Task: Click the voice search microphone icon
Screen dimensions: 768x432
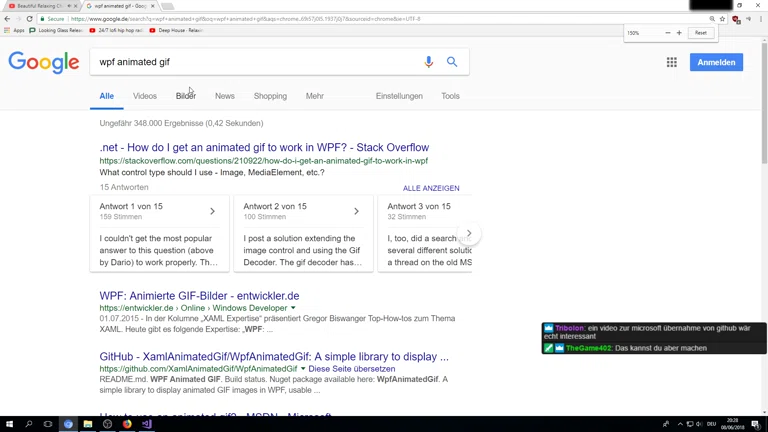Action: coord(429,62)
